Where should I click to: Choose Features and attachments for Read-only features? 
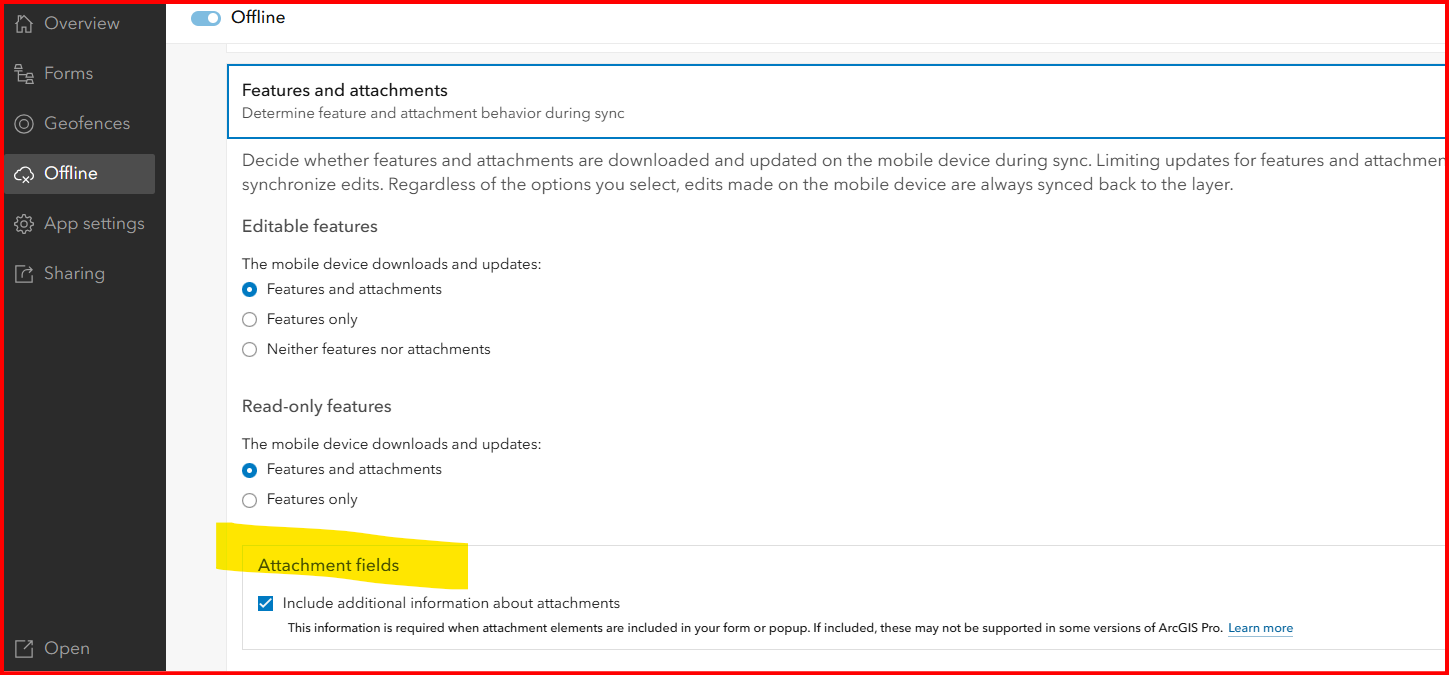coord(250,470)
